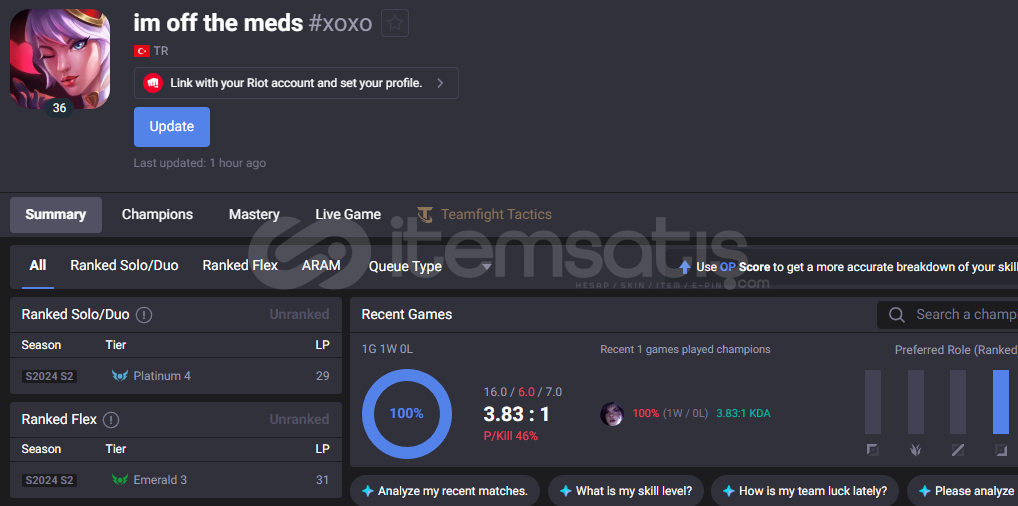Click the Turkey flag region icon
The height and width of the screenshot is (506, 1018).
[142, 51]
